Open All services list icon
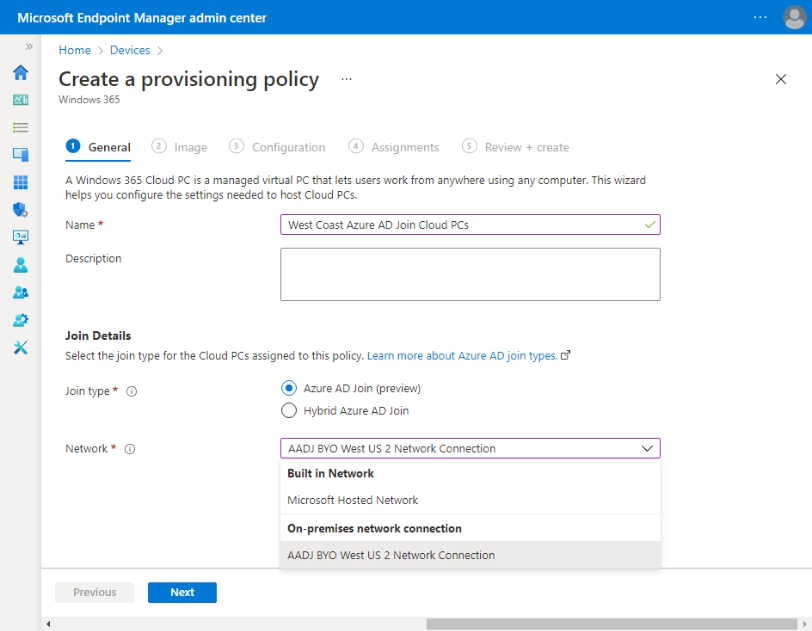Viewport: 812px width, 631px height. tap(20, 127)
